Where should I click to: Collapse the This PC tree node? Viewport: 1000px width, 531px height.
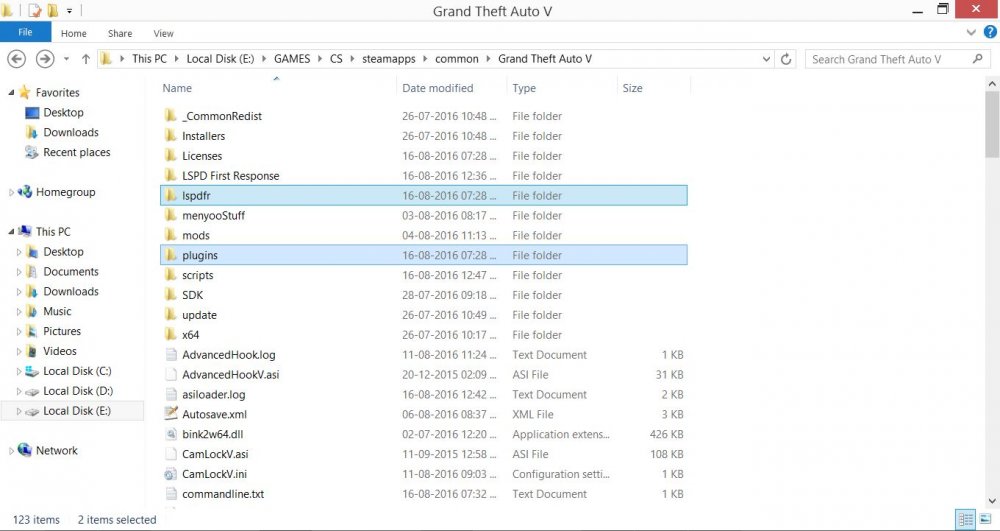11,231
